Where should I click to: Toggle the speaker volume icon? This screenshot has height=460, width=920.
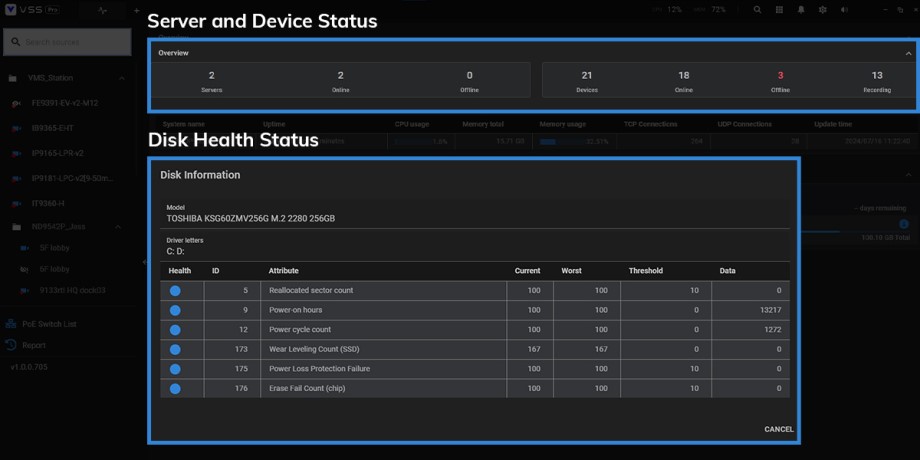pos(844,10)
